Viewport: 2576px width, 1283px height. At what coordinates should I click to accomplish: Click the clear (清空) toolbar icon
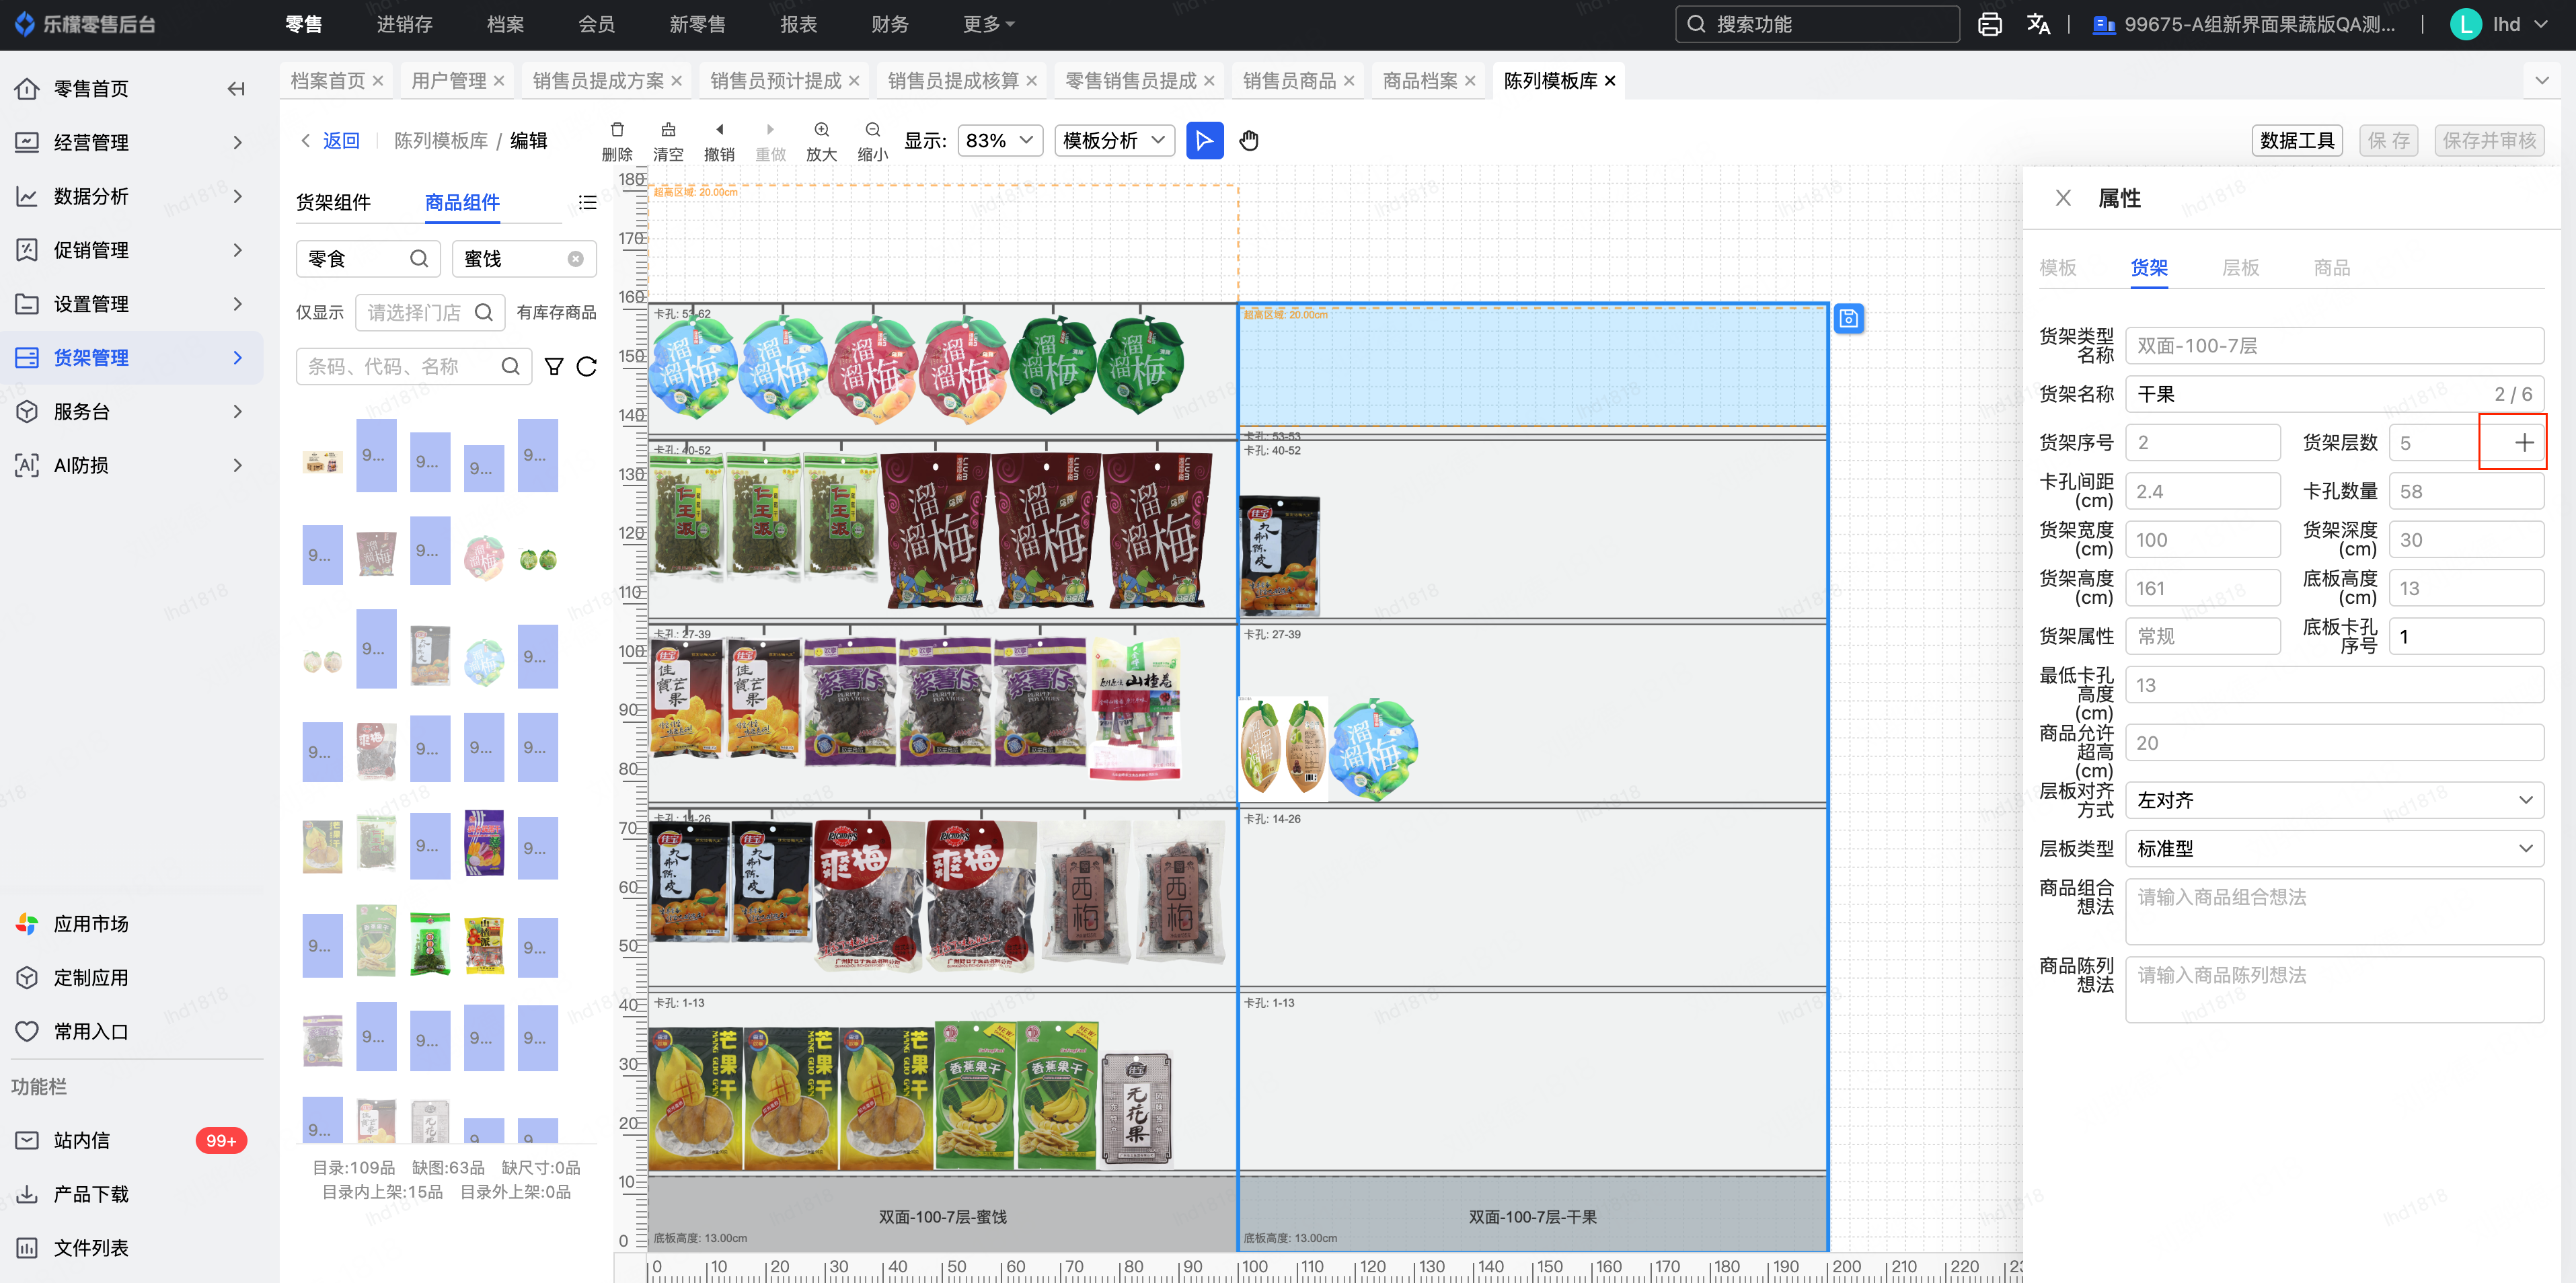point(668,130)
